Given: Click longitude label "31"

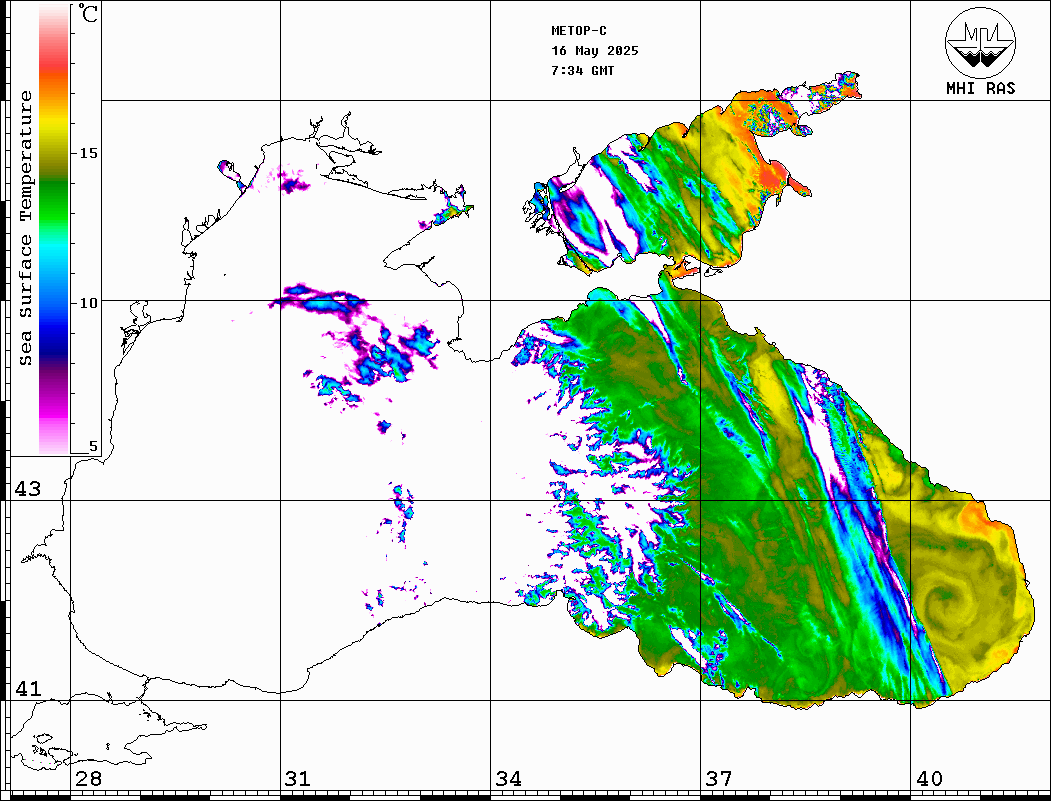Looking at the screenshot, I should click(x=298, y=779).
